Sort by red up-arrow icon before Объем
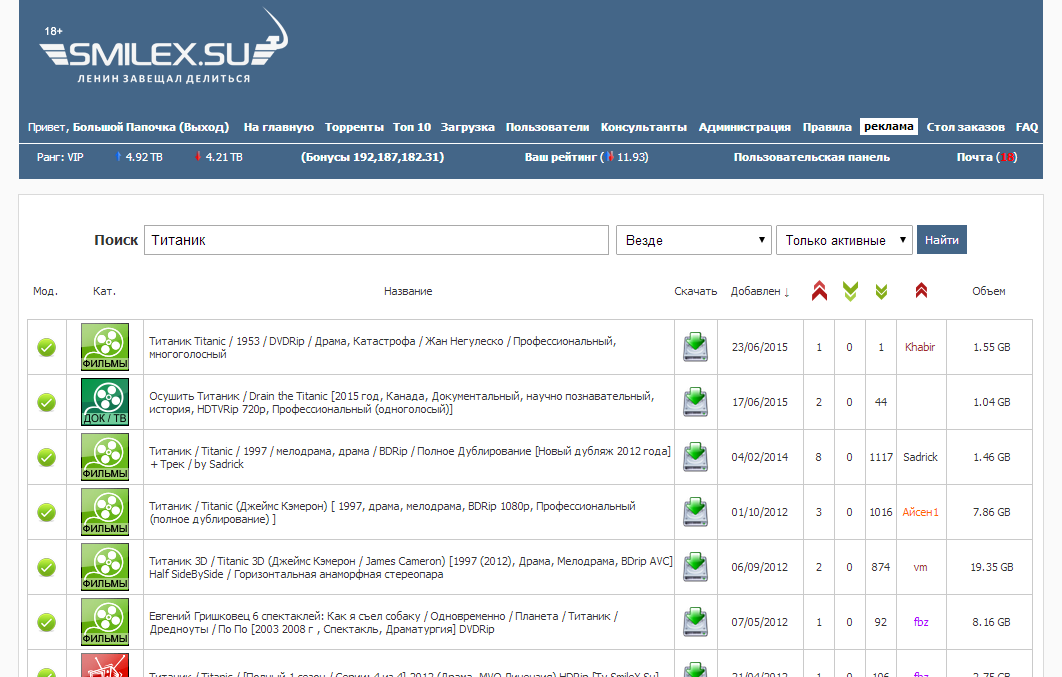 click(x=921, y=291)
